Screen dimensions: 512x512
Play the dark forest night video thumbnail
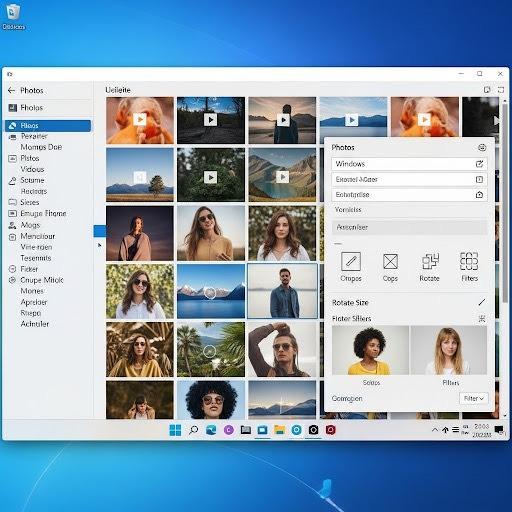click(x=210, y=119)
